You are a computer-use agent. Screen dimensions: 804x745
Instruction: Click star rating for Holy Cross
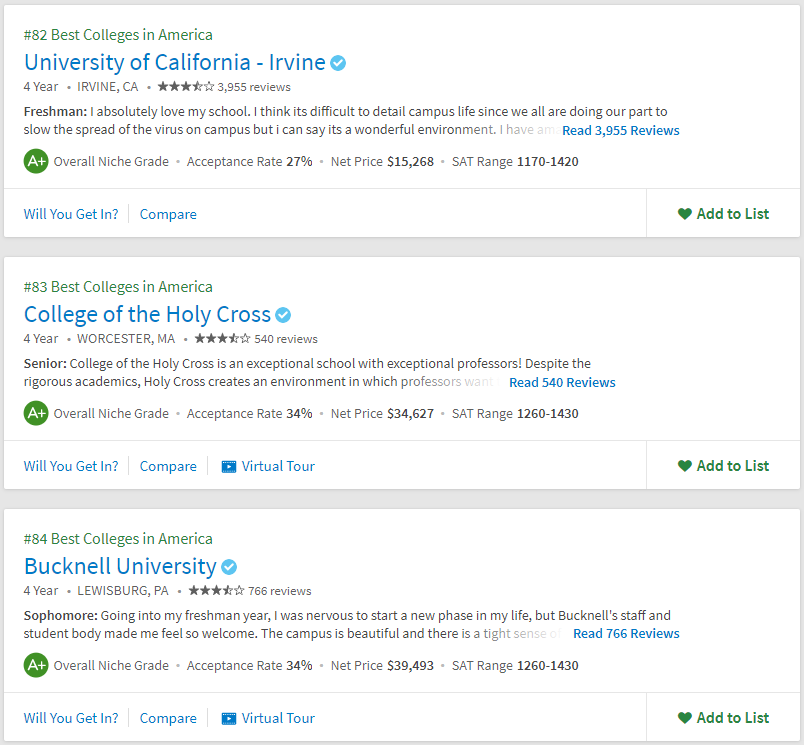click(223, 338)
